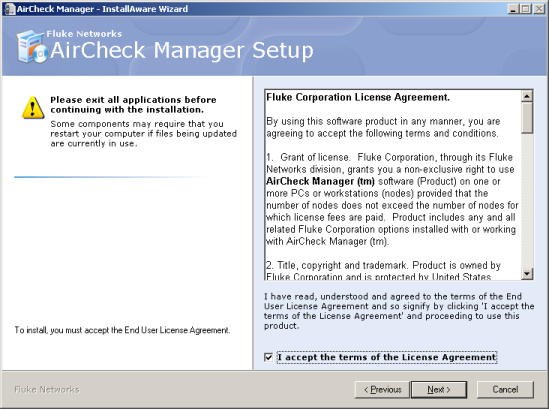Click the Next button to proceed
This screenshot has height=409, width=549.
tap(439, 390)
